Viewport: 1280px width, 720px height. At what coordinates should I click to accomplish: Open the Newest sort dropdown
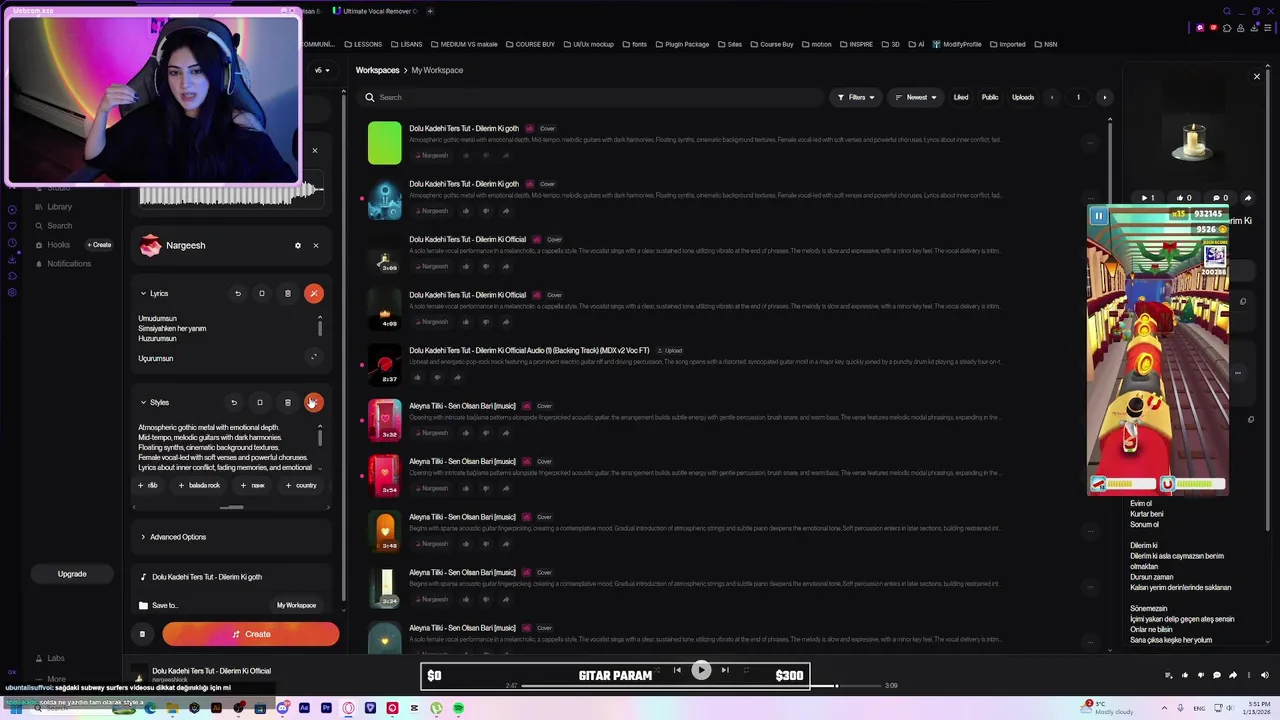point(915,97)
